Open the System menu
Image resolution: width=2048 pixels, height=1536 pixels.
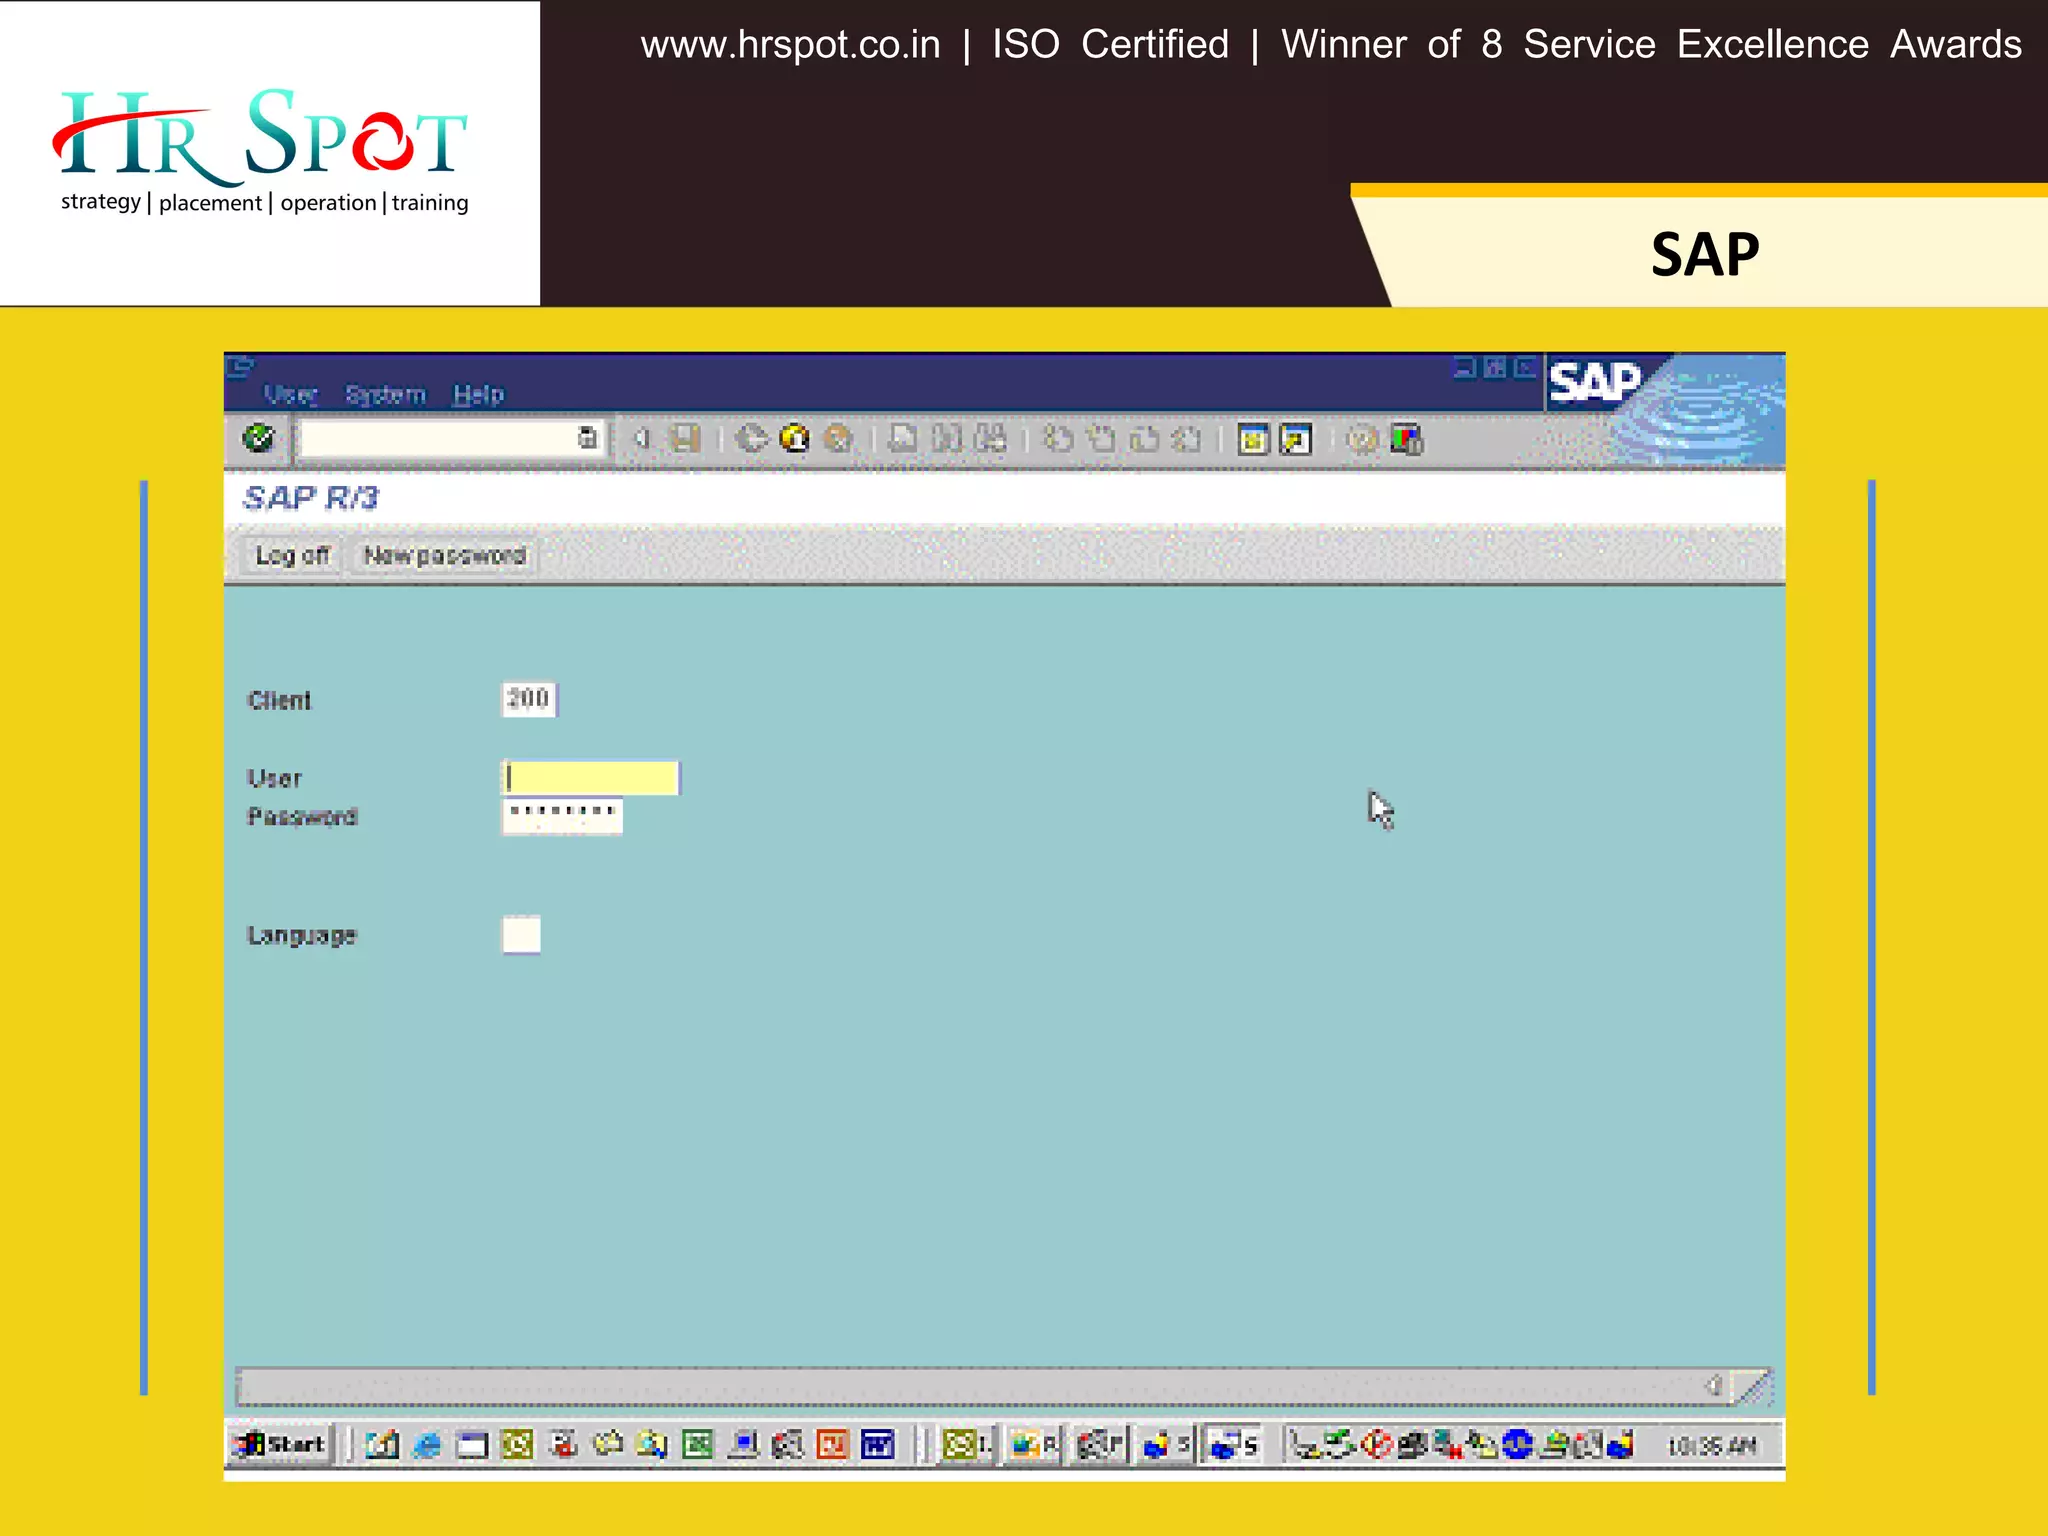pyautogui.click(x=386, y=394)
